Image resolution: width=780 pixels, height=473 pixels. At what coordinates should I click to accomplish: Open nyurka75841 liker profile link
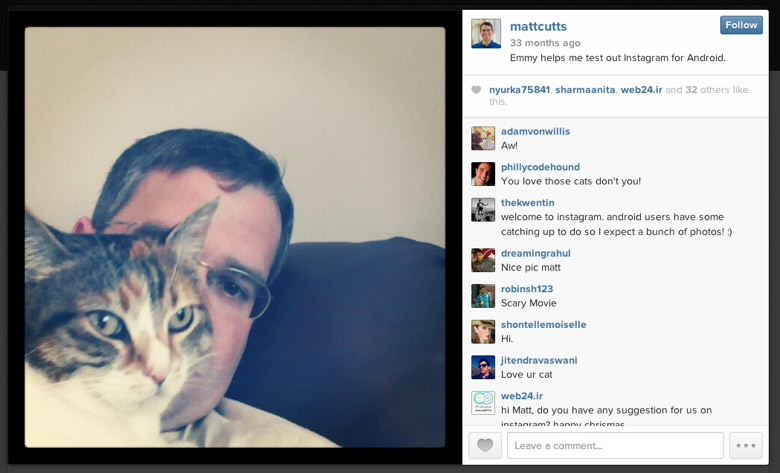pyautogui.click(x=519, y=90)
